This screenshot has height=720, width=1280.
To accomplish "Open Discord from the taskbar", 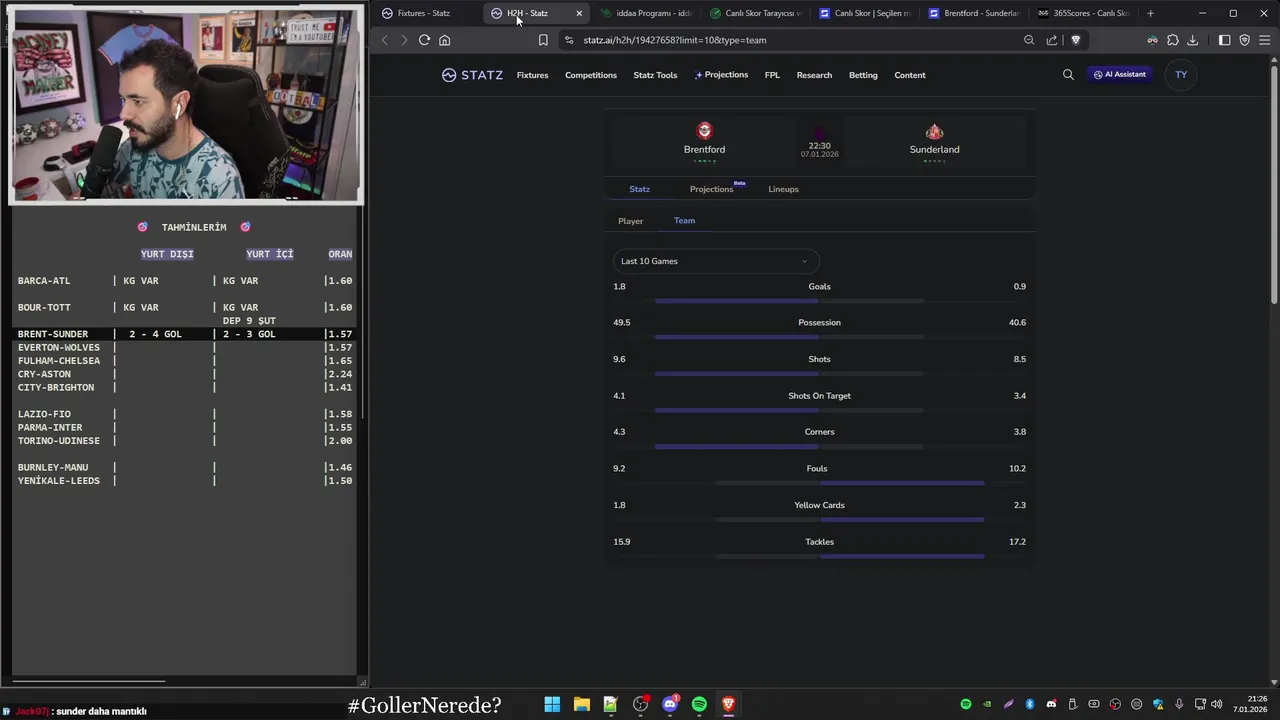I will (670, 704).
